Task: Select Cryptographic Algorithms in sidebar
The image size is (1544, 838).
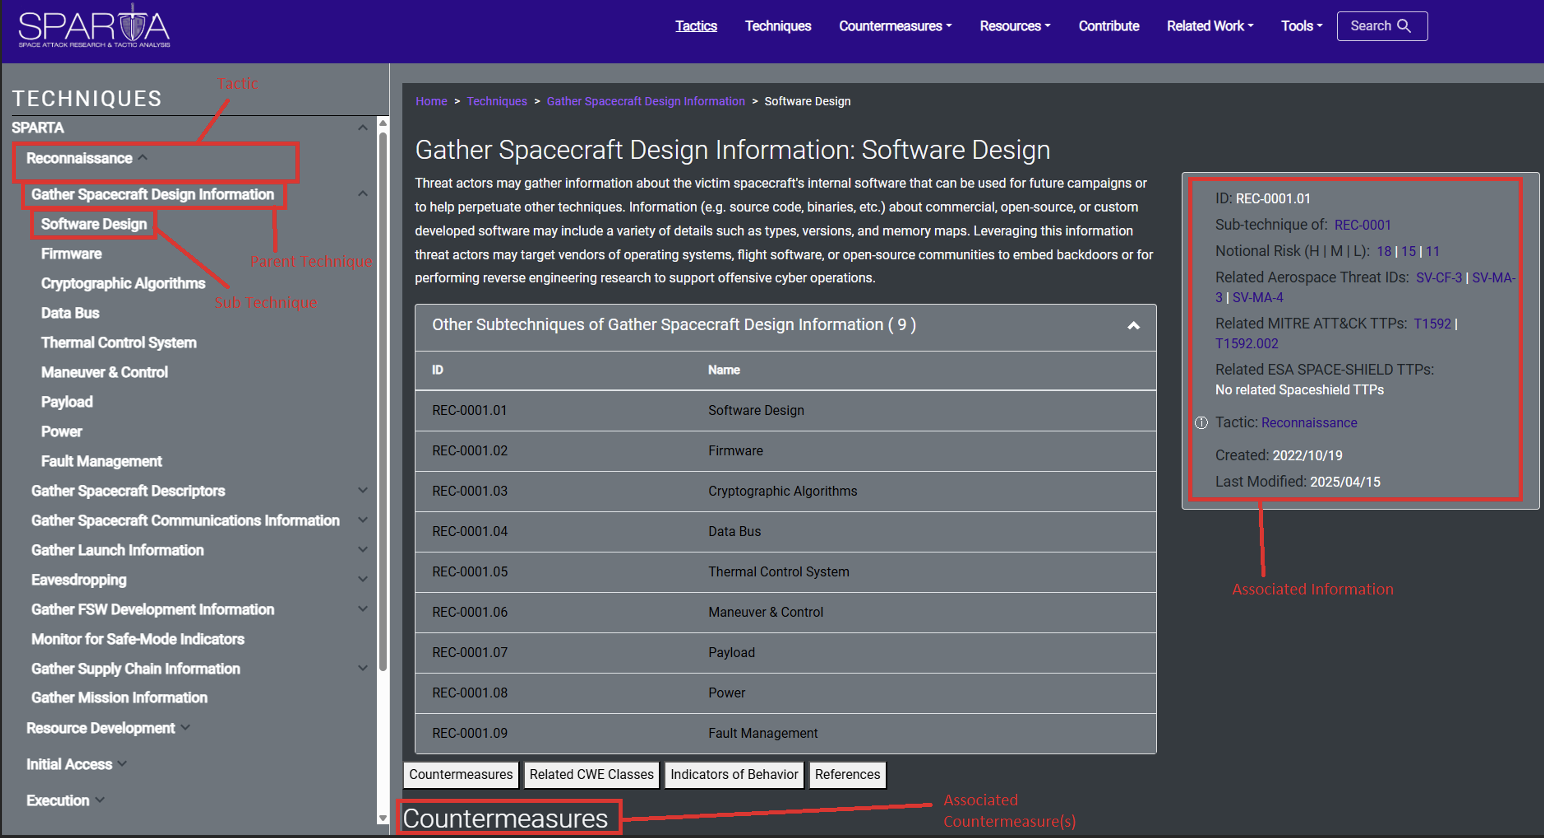Action: 123,283
